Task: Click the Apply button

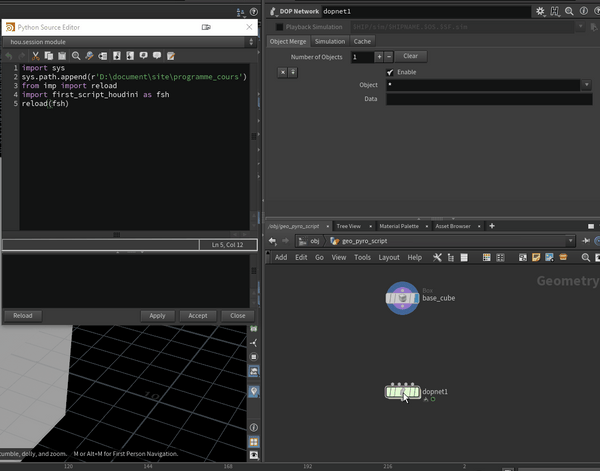Action: tap(157, 316)
